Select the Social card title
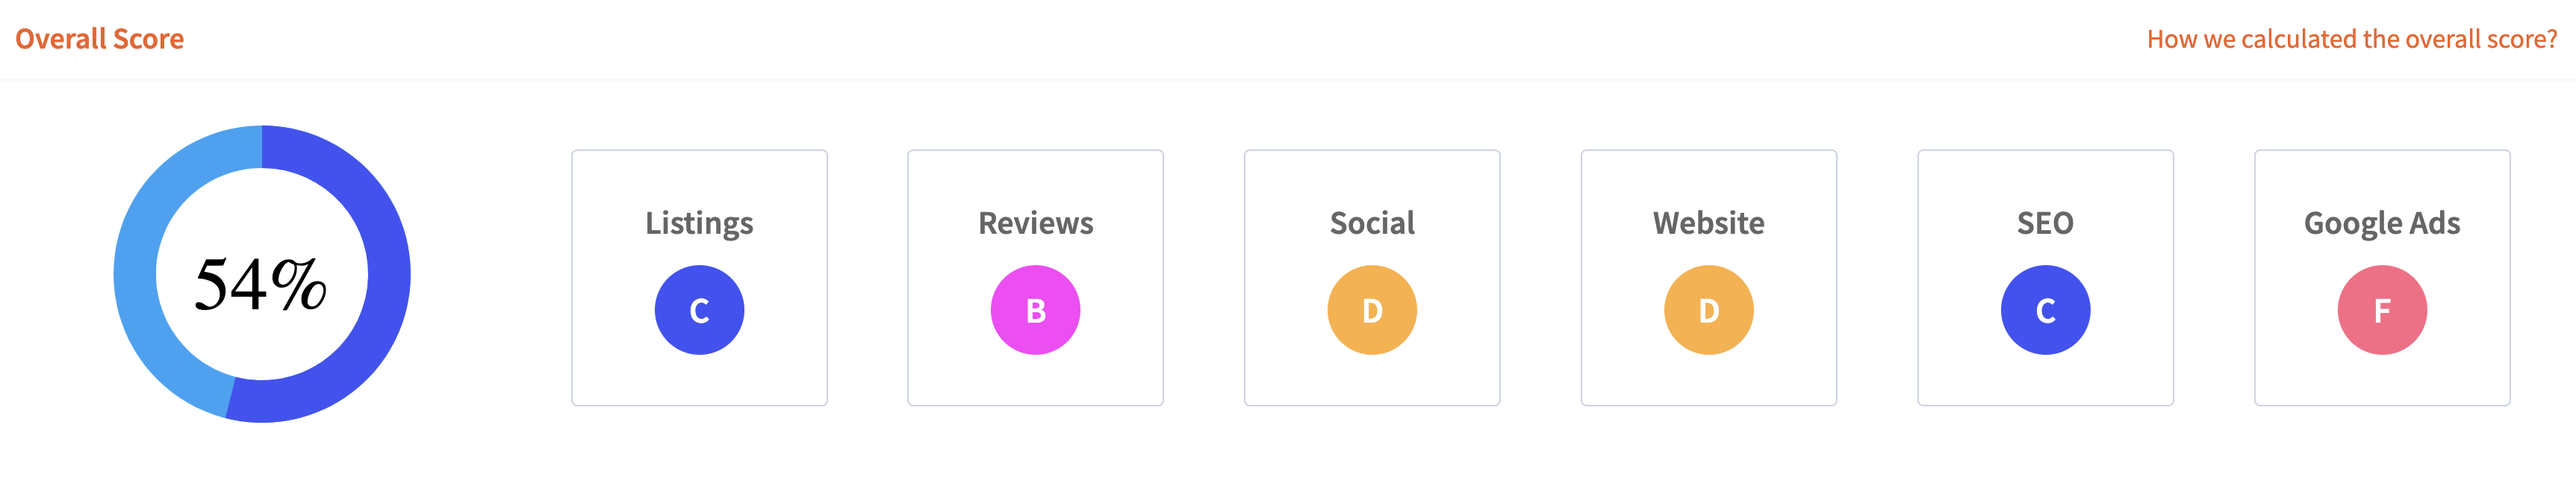Viewport: 2576px width, 490px height. (1372, 222)
